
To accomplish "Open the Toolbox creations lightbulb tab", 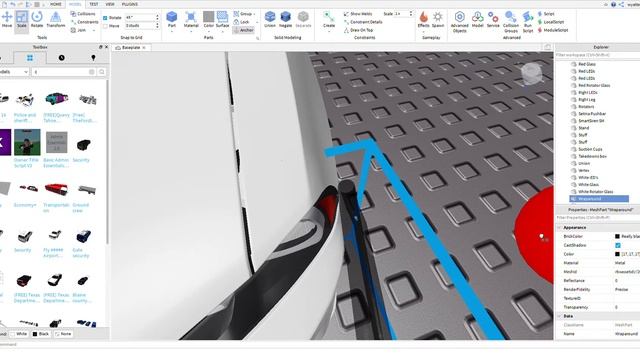I will pyautogui.click(x=93, y=58).
